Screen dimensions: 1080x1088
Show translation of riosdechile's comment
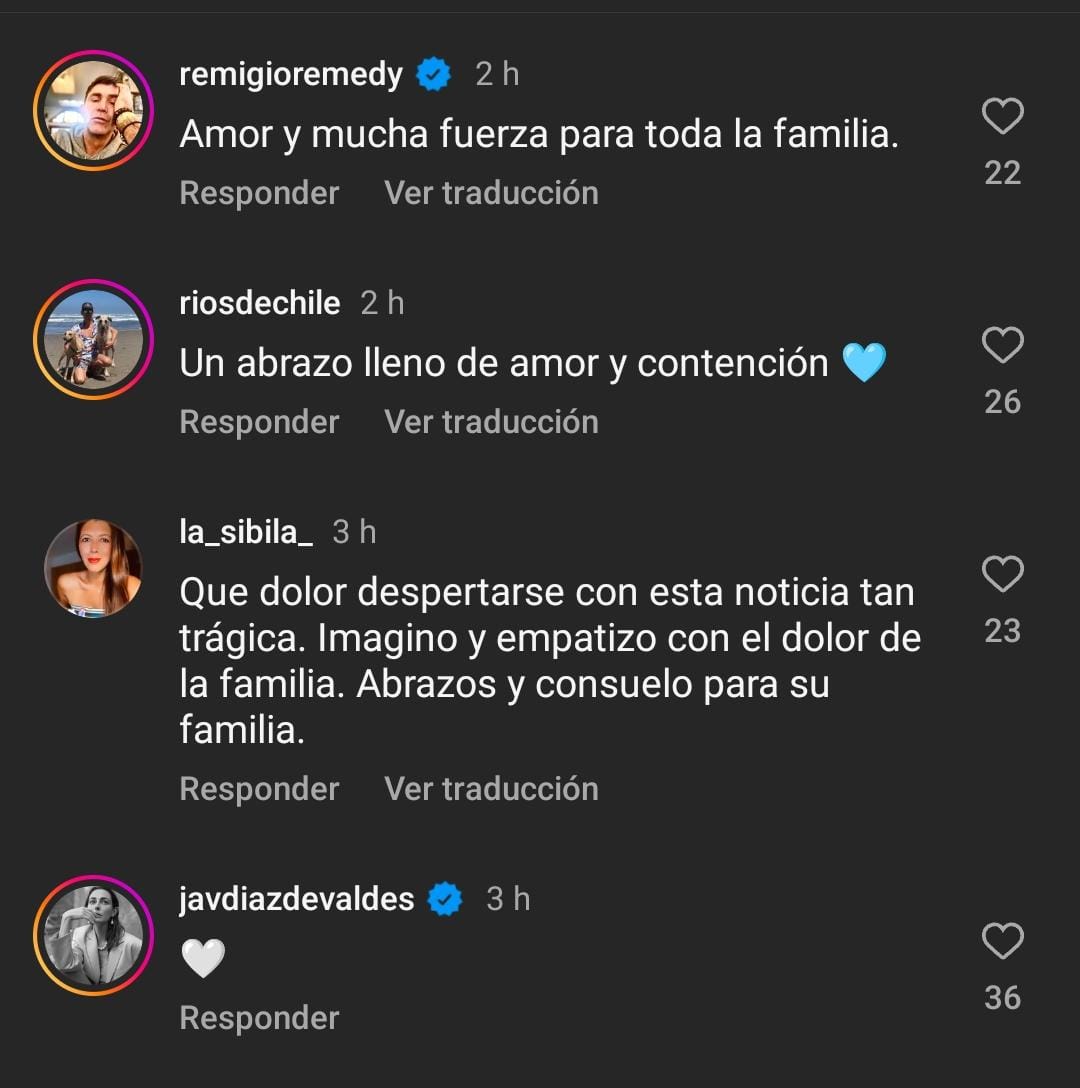pyautogui.click(x=491, y=422)
